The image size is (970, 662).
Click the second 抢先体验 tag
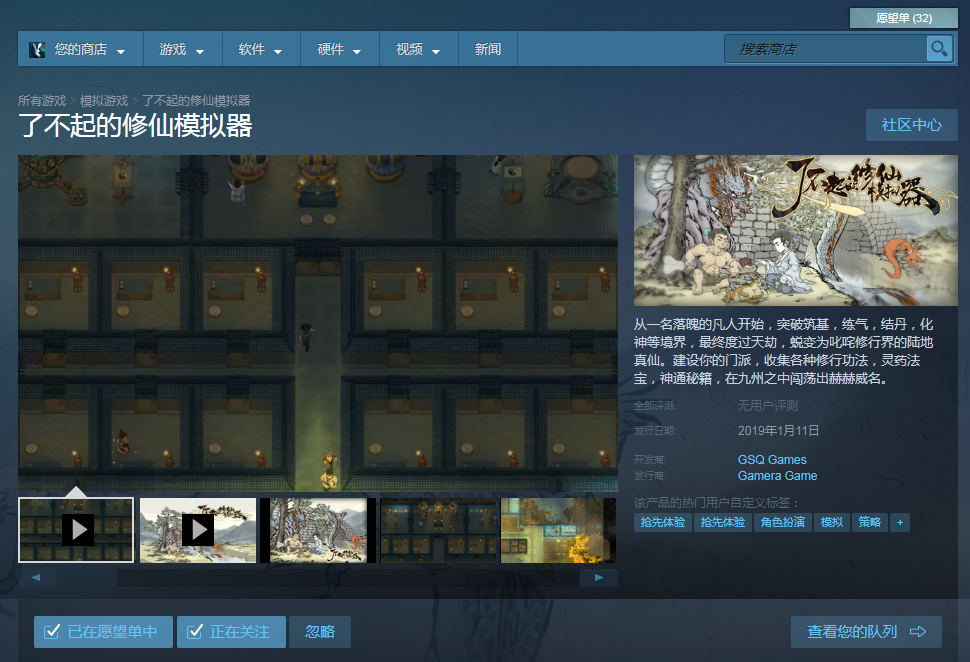coord(723,522)
